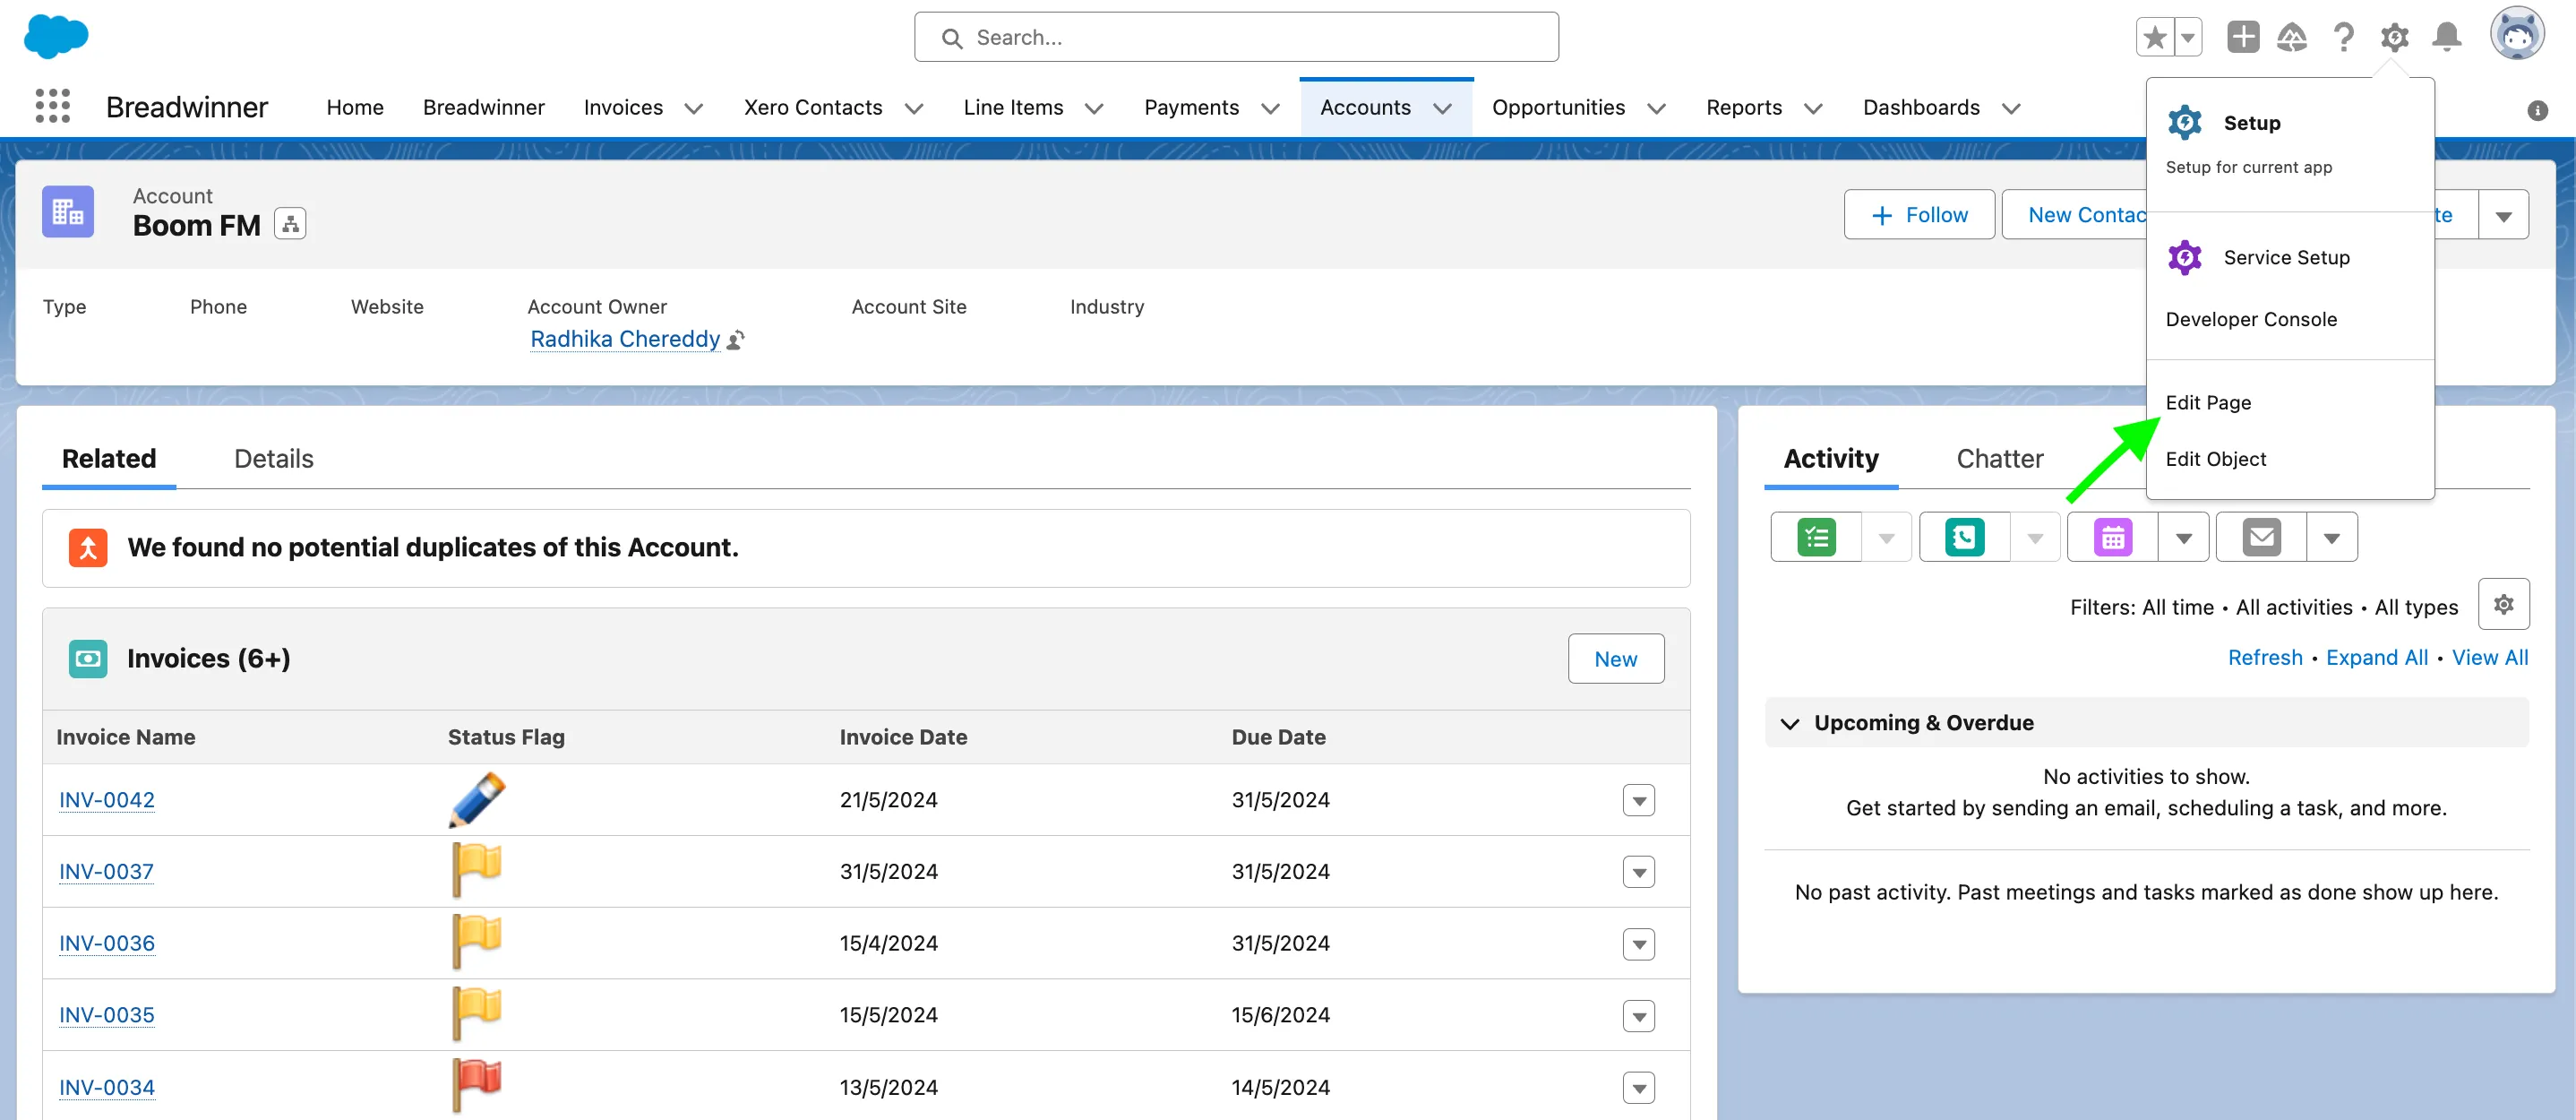
Task: Click the Log a Call phone icon
Action: click(1964, 537)
